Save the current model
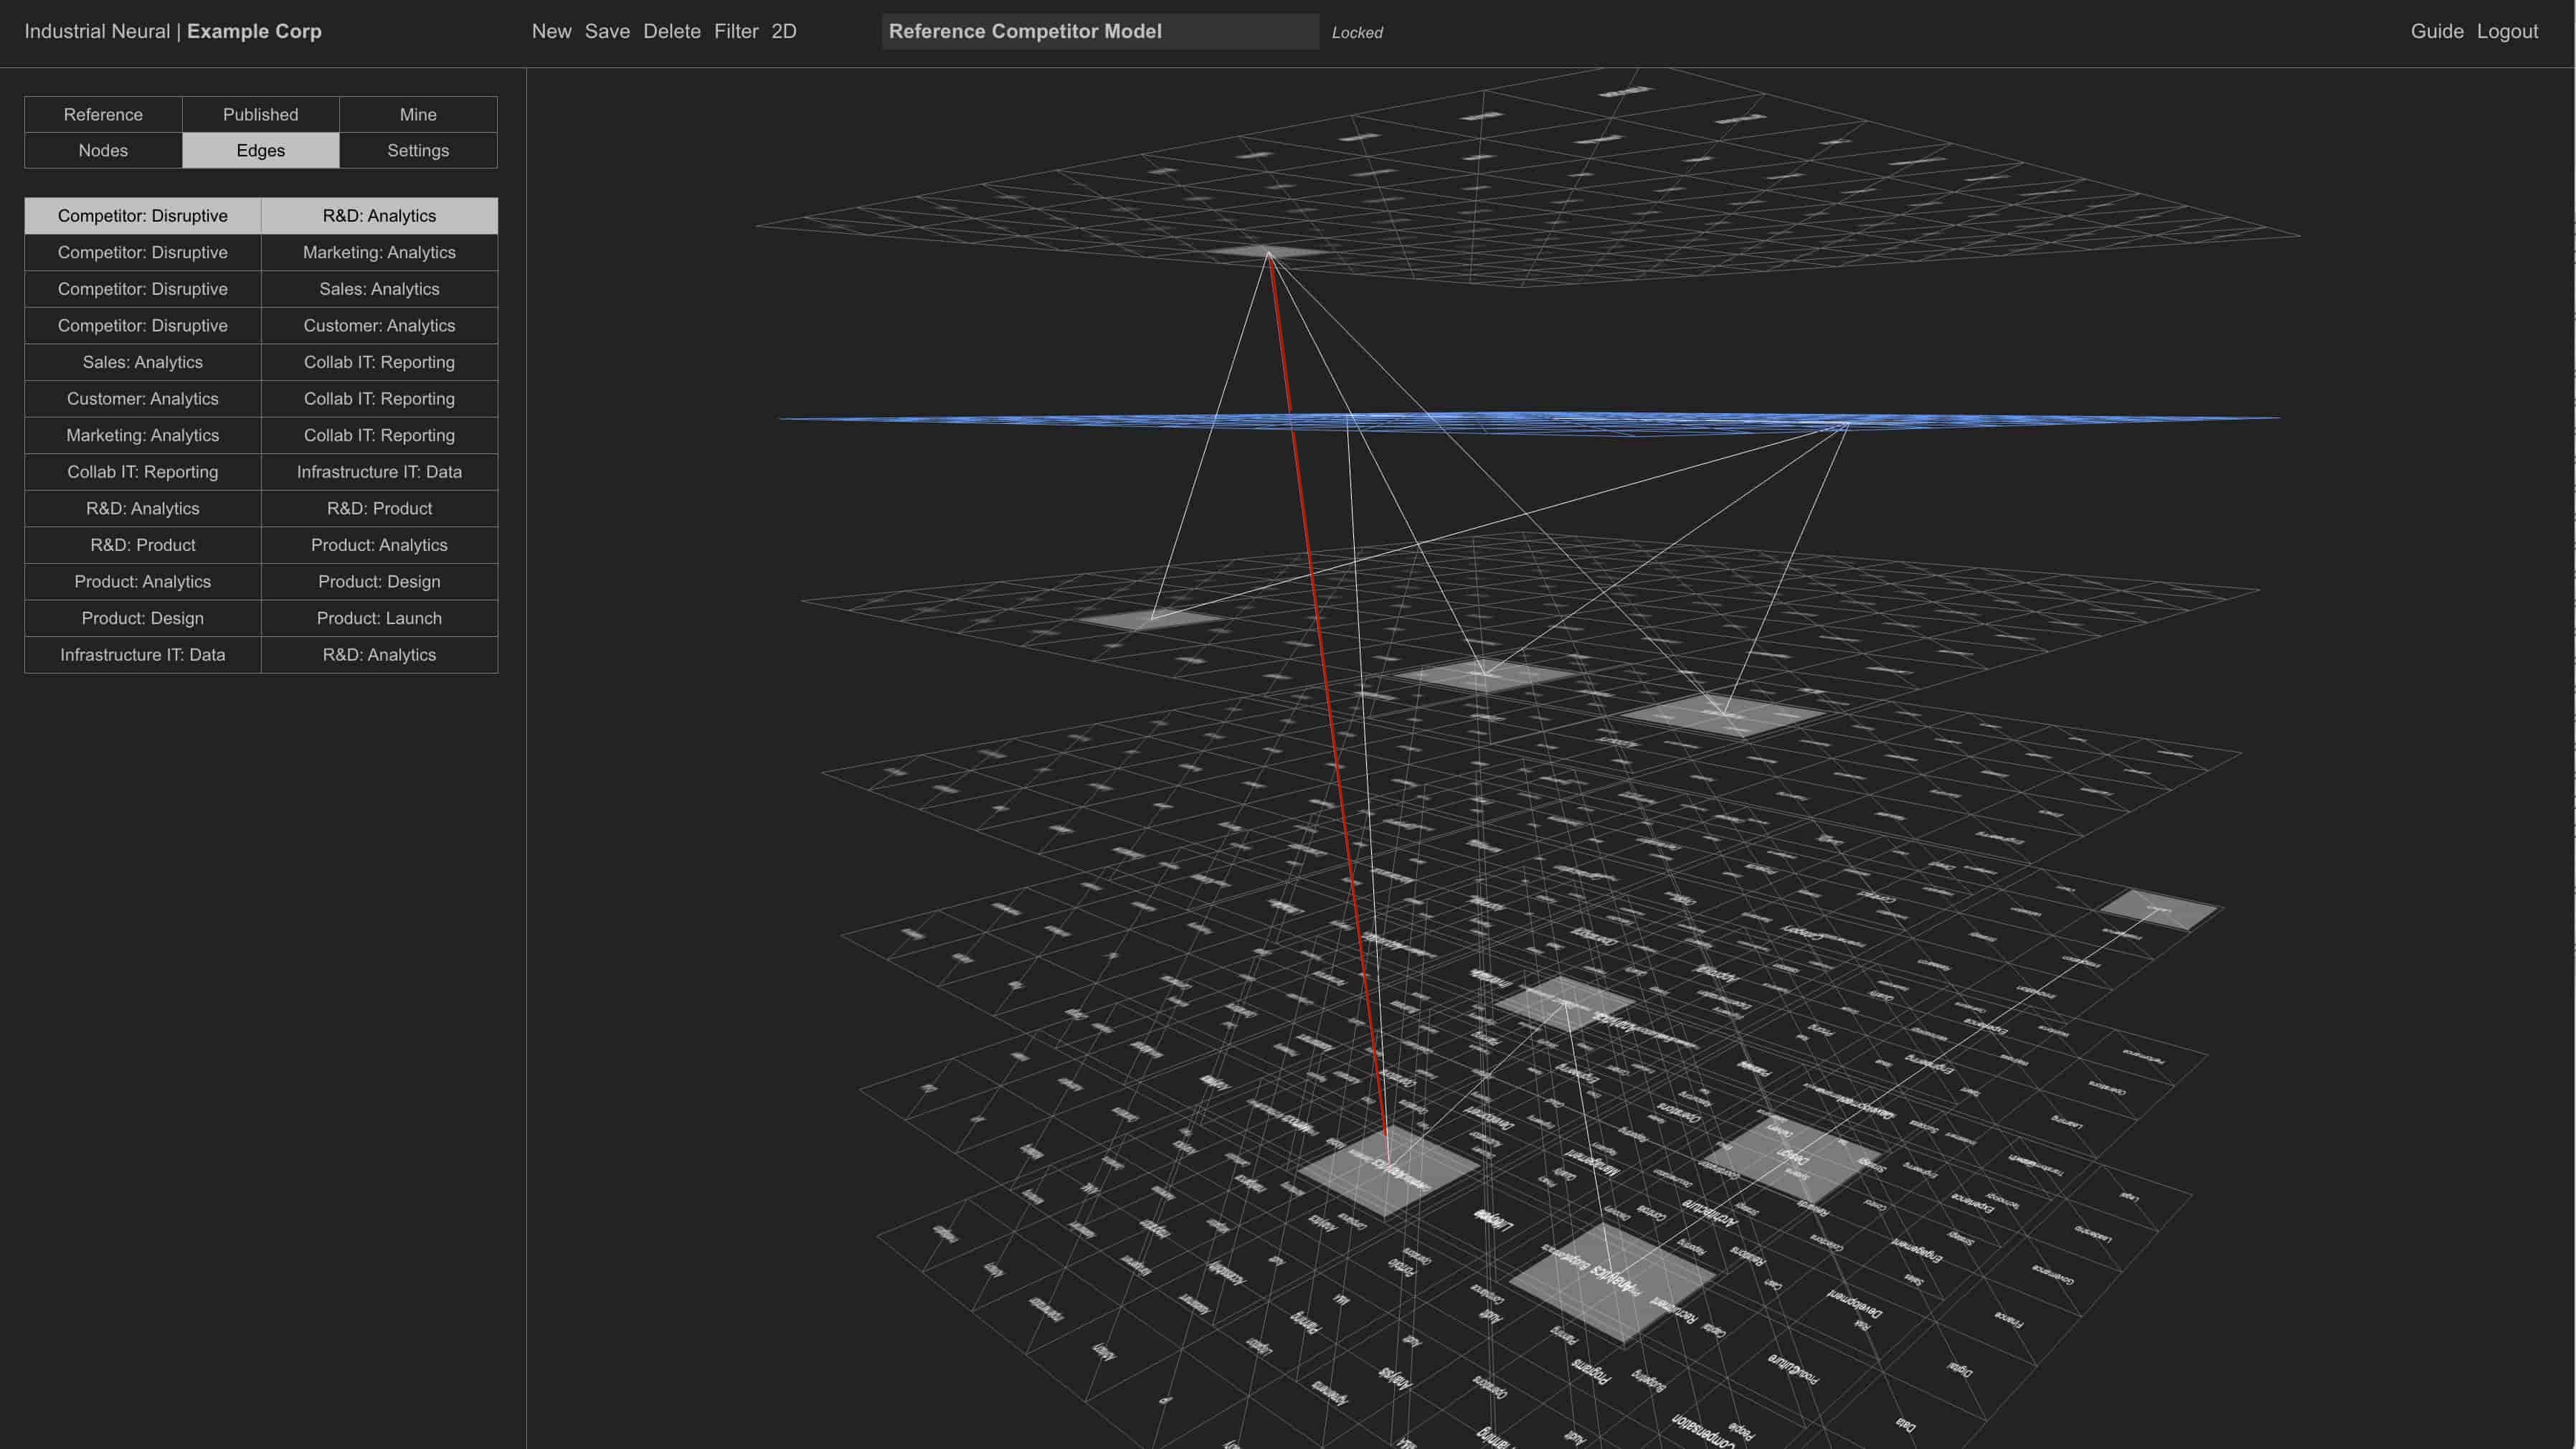This screenshot has width=2576, height=1449. 607,31
